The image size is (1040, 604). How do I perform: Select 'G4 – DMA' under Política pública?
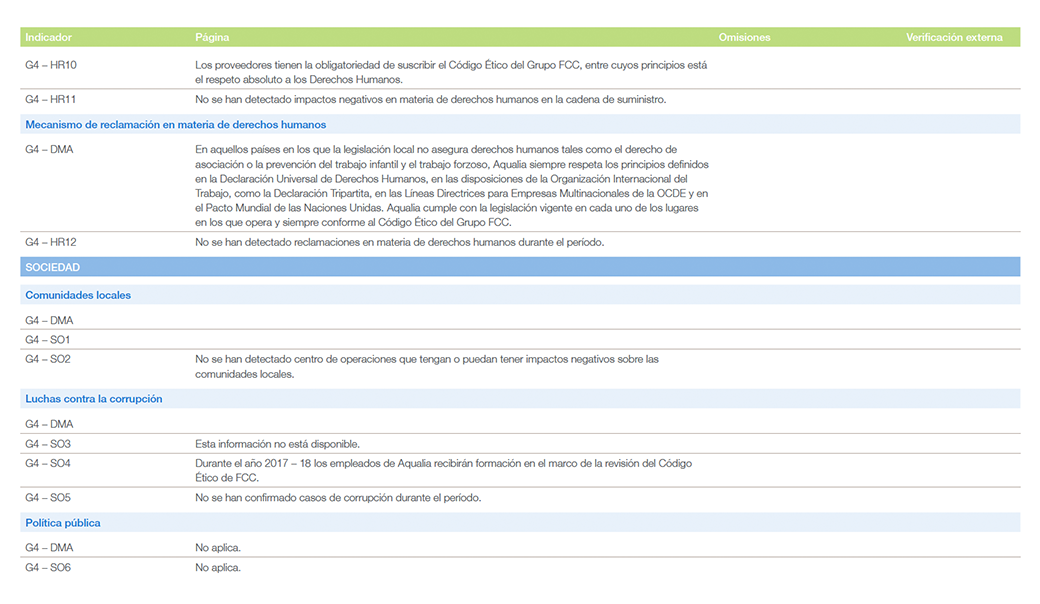(49, 548)
